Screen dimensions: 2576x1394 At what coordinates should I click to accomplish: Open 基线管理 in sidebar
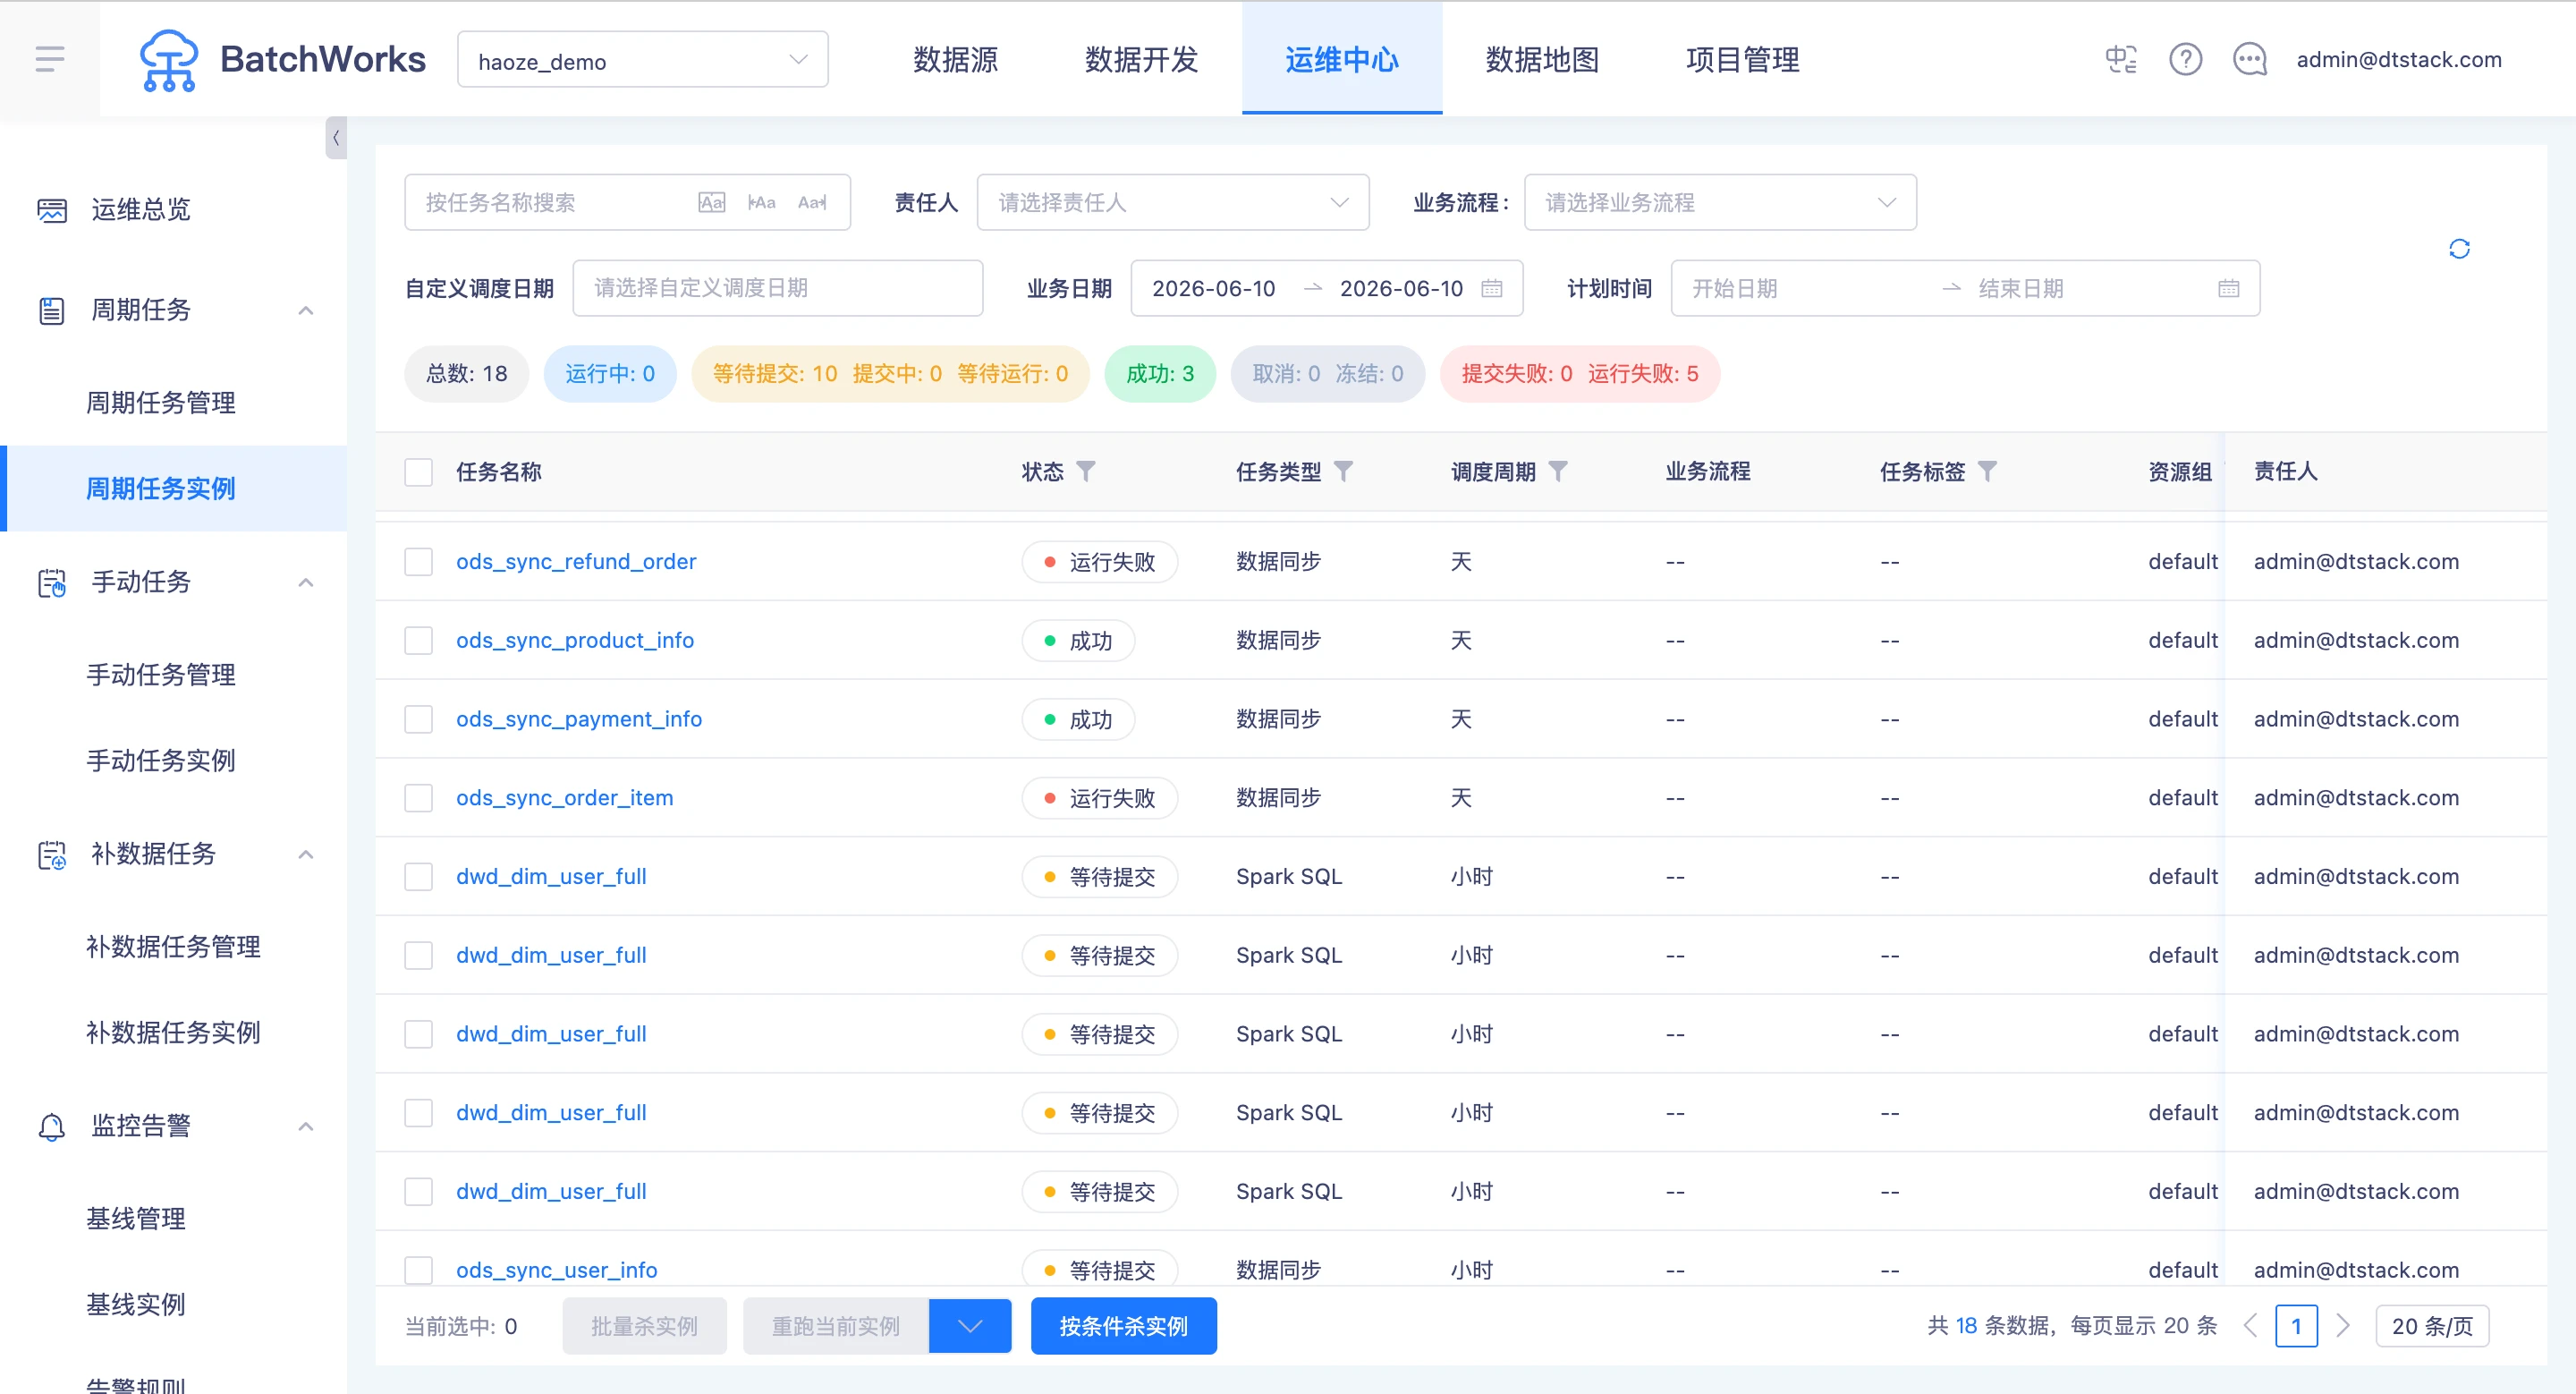tap(136, 1219)
